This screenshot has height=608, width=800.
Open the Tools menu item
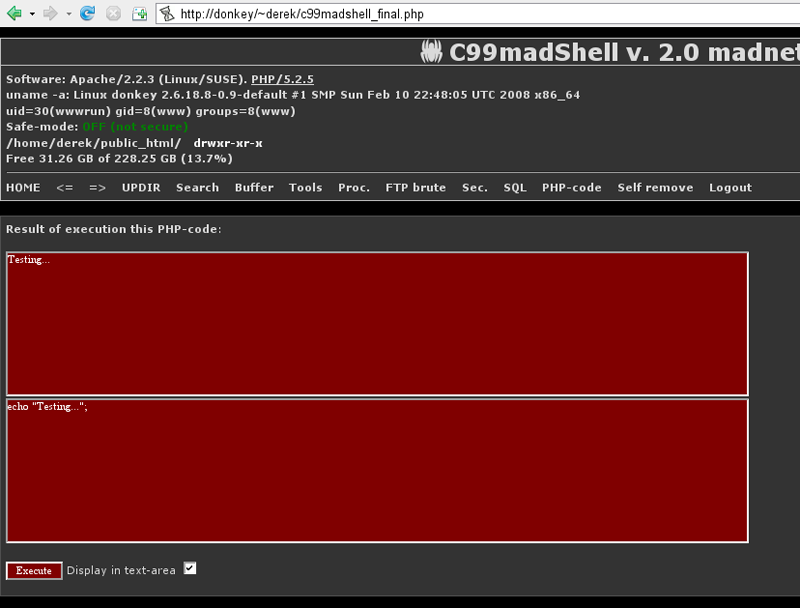[306, 188]
